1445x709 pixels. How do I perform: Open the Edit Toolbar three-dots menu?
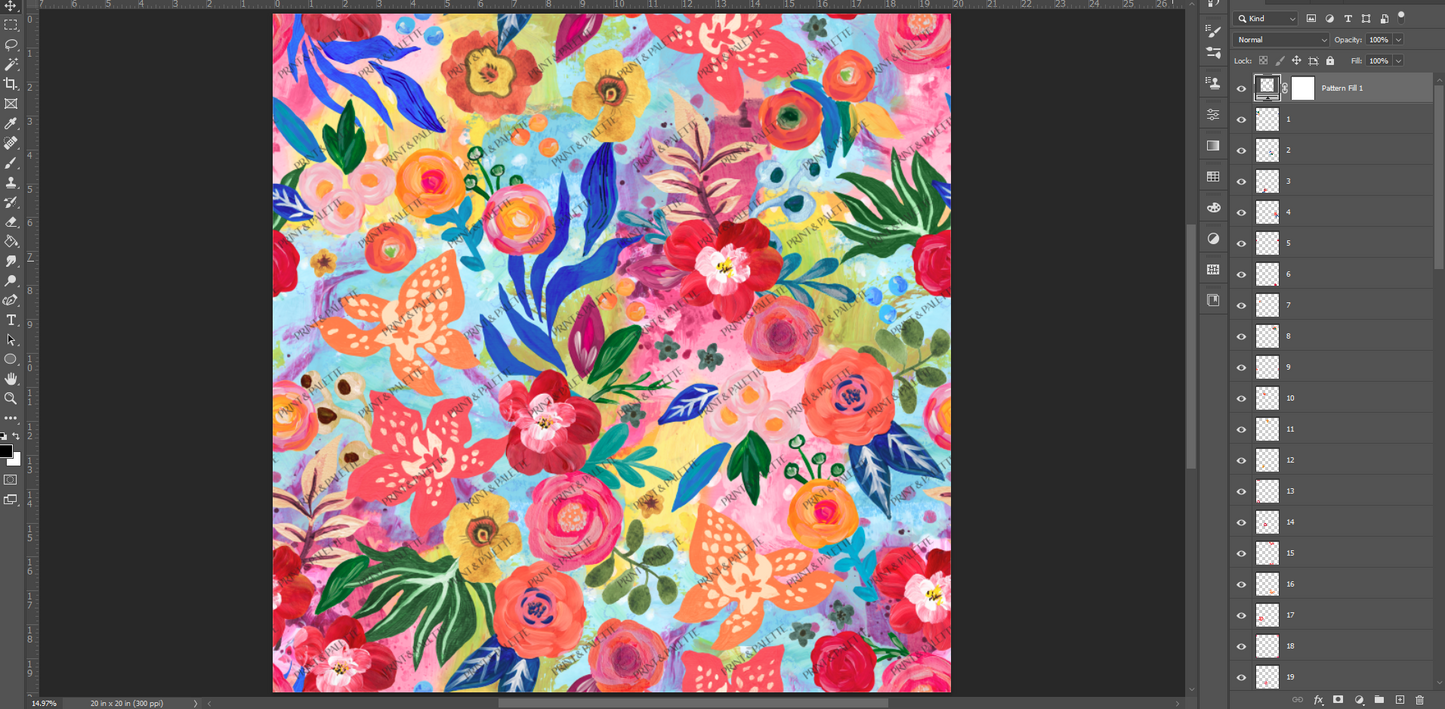pyautogui.click(x=11, y=418)
